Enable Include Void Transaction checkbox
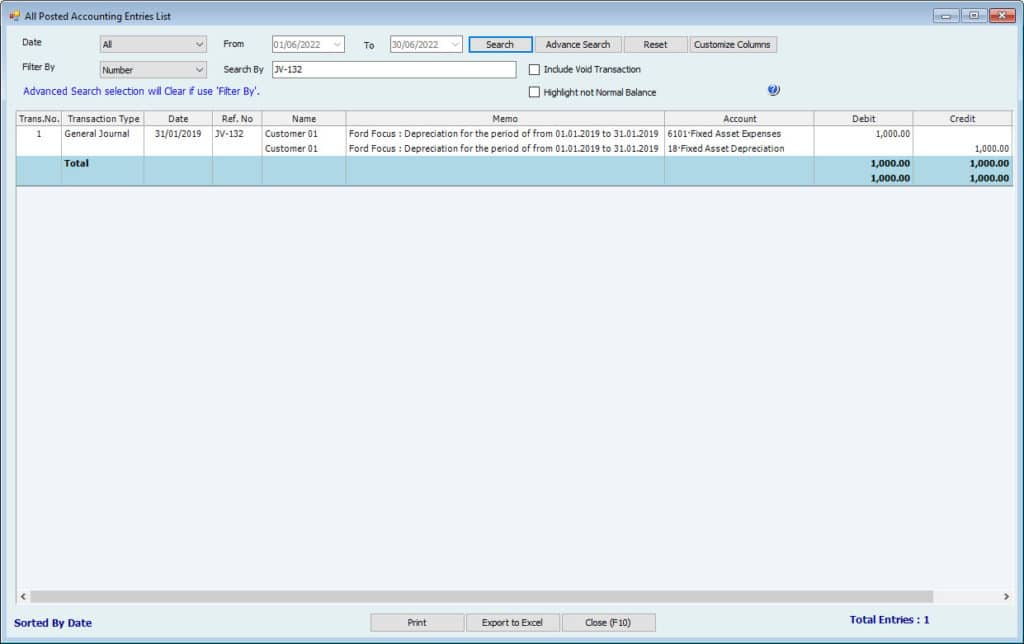1024x644 pixels. tap(534, 70)
